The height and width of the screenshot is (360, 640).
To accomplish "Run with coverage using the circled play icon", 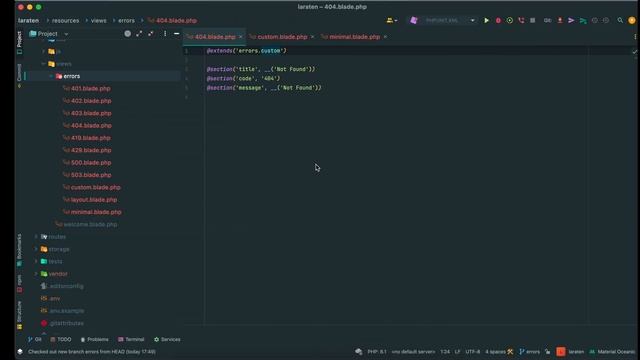I will [x=509, y=20].
